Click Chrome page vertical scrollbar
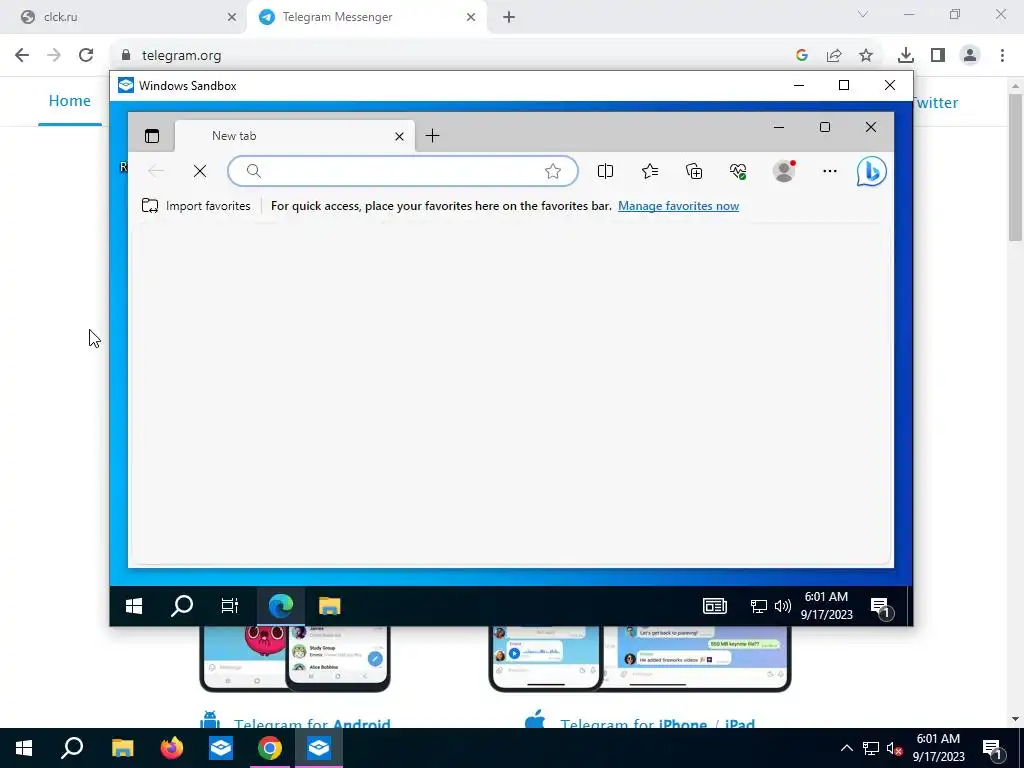 (1016, 168)
